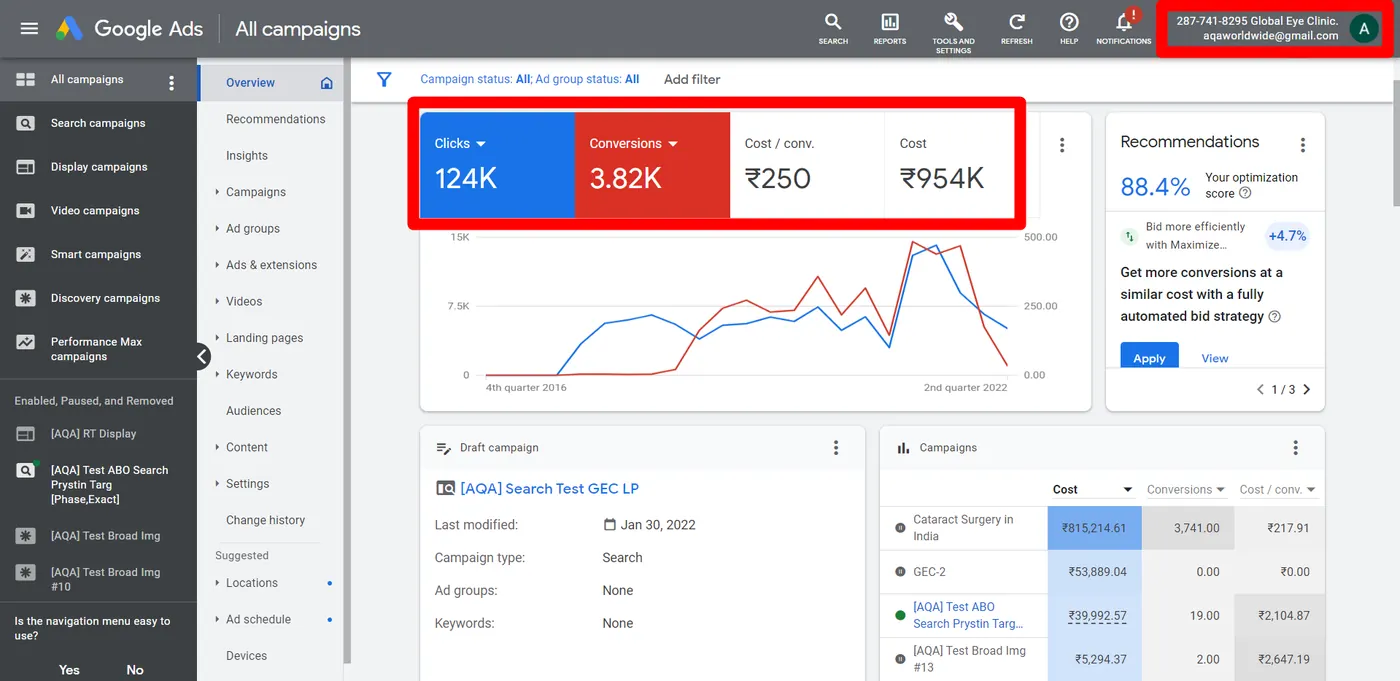Open [AQA] RT Display campaign in sidebar

pos(98,434)
